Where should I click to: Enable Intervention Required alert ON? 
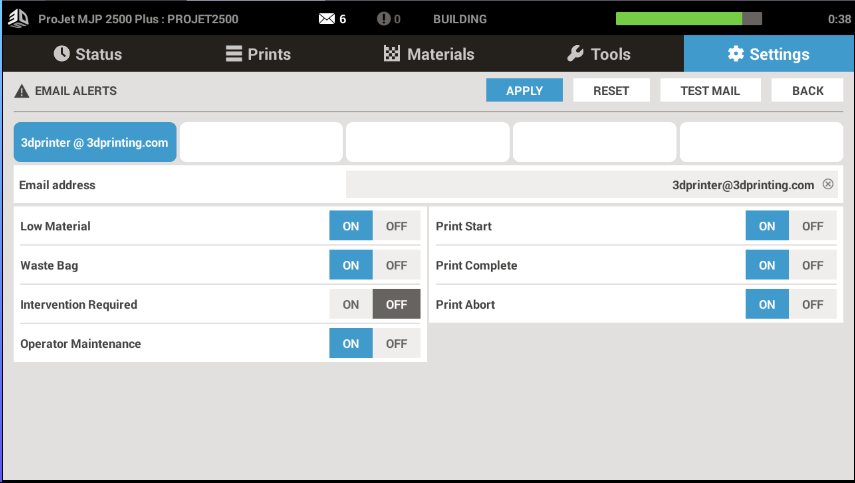351,305
